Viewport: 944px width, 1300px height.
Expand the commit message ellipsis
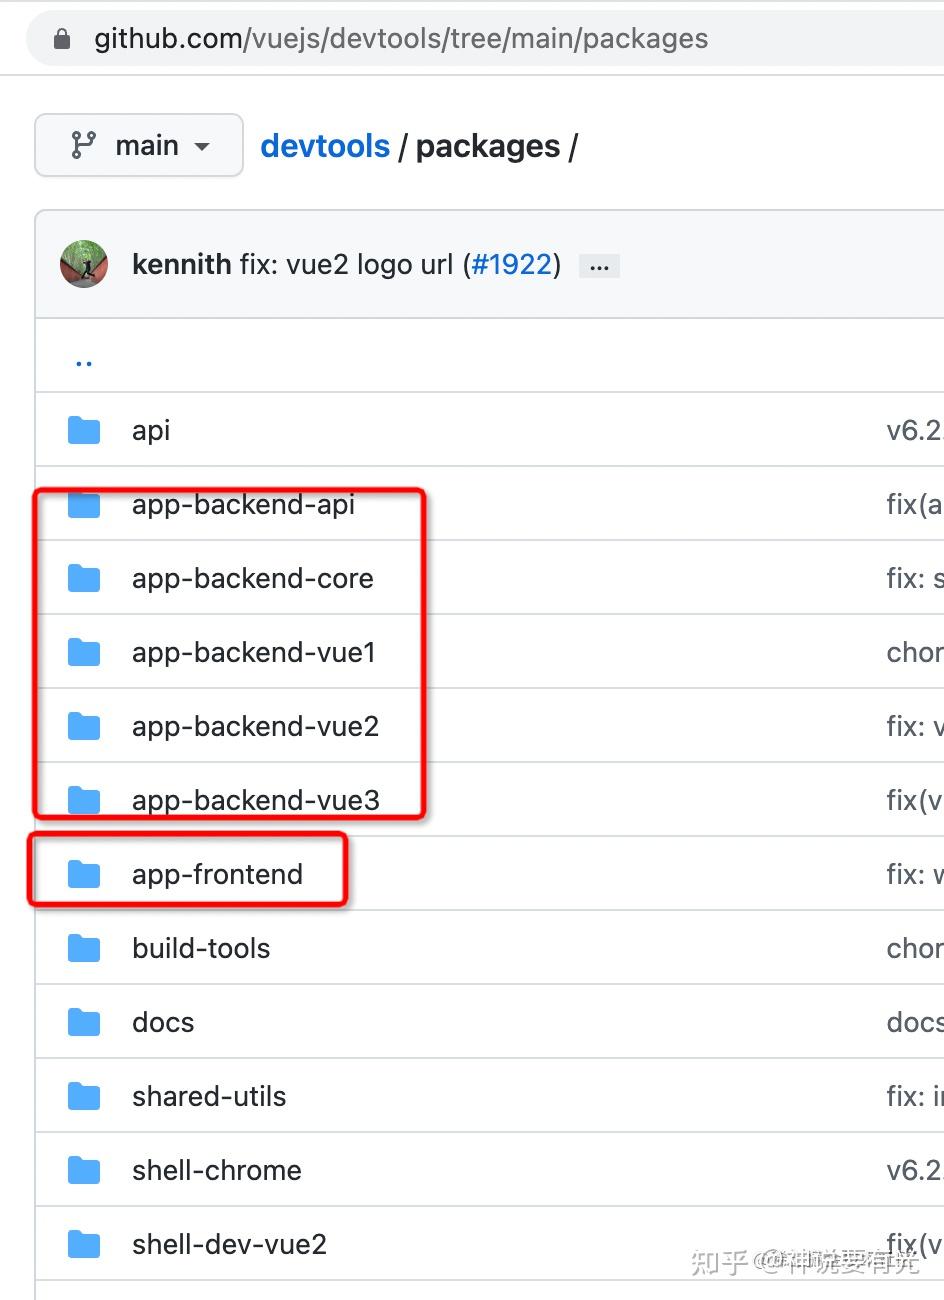tap(598, 265)
